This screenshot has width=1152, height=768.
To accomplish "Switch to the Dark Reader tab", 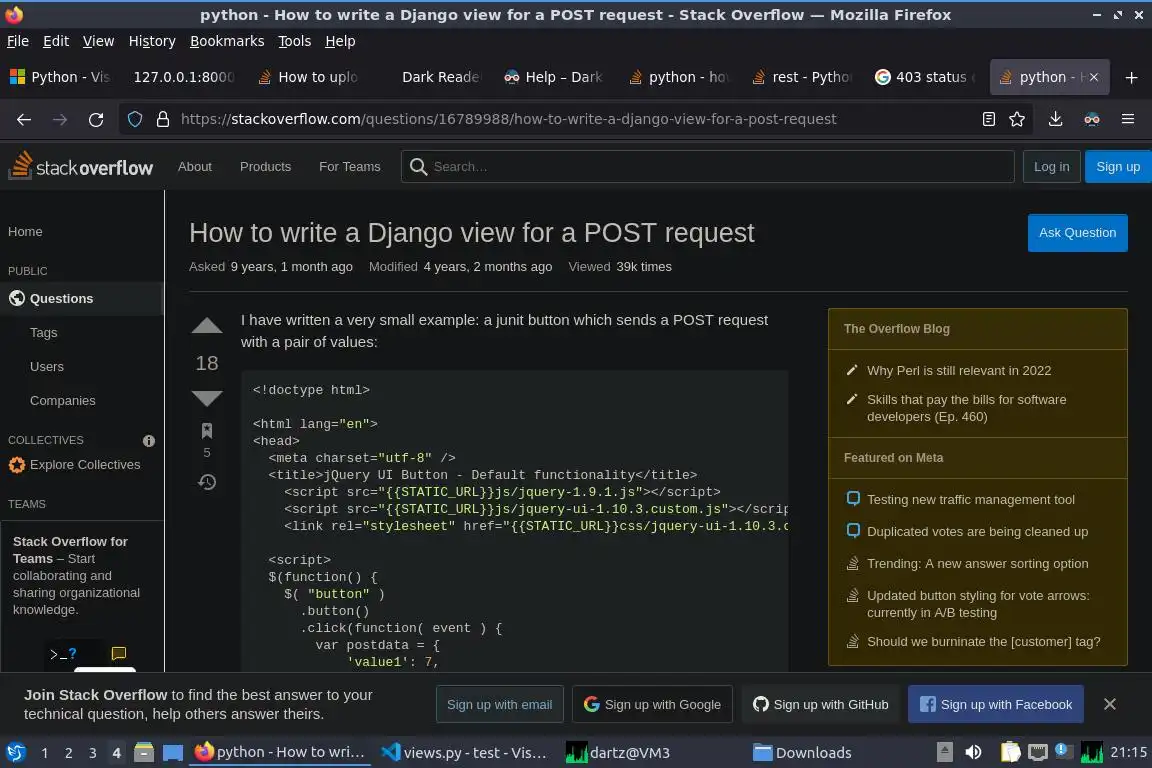I will tap(441, 77).
